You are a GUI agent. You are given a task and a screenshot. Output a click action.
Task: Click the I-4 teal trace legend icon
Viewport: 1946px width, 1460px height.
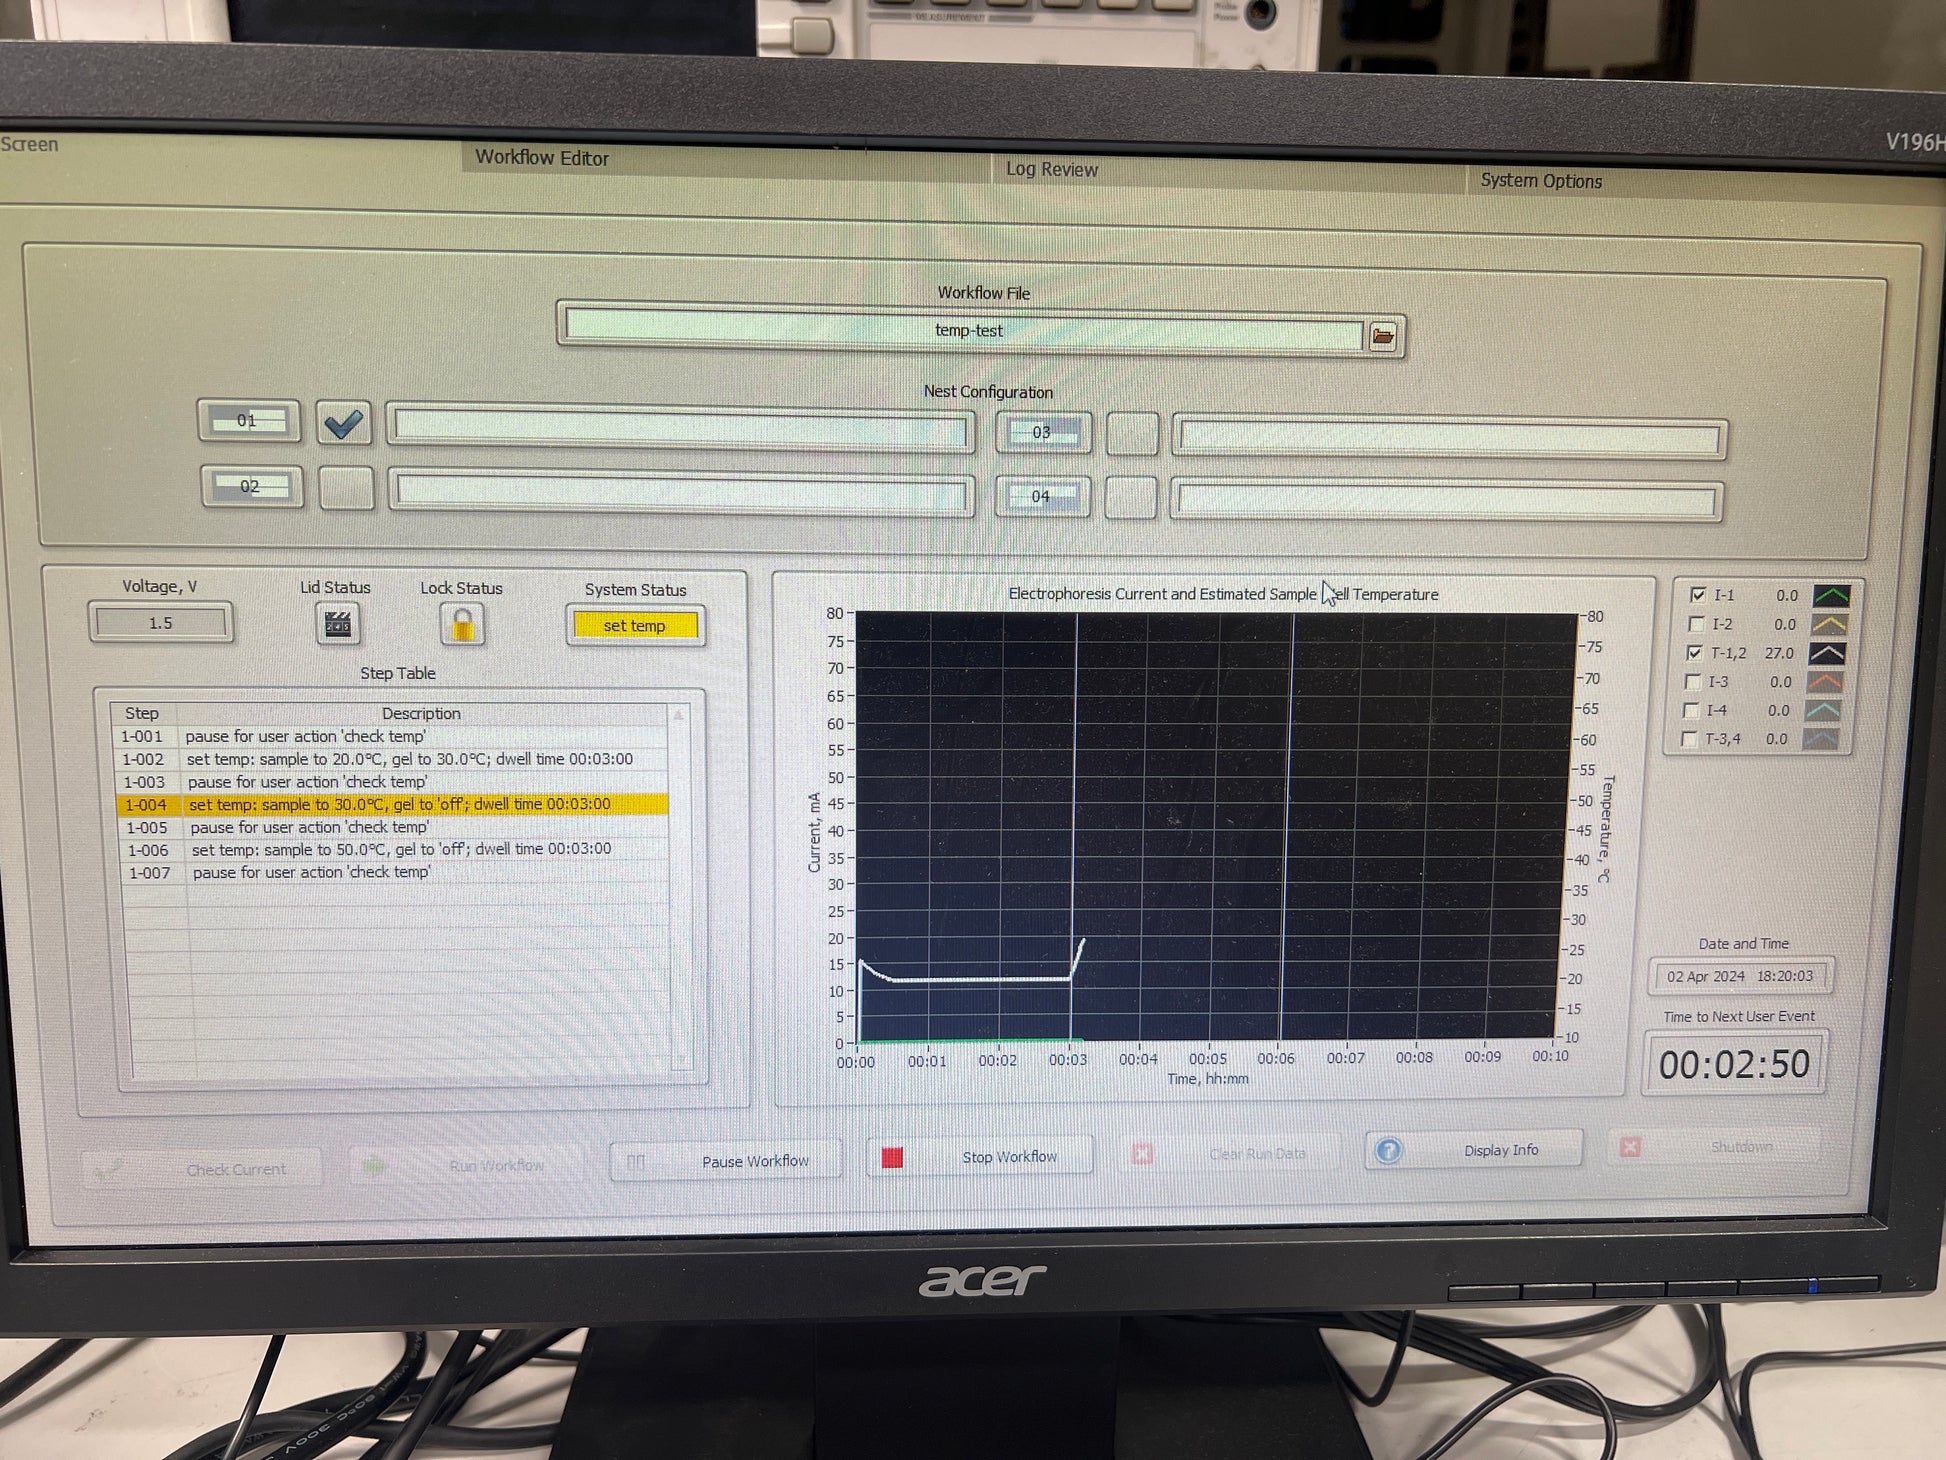(1823, 711)
